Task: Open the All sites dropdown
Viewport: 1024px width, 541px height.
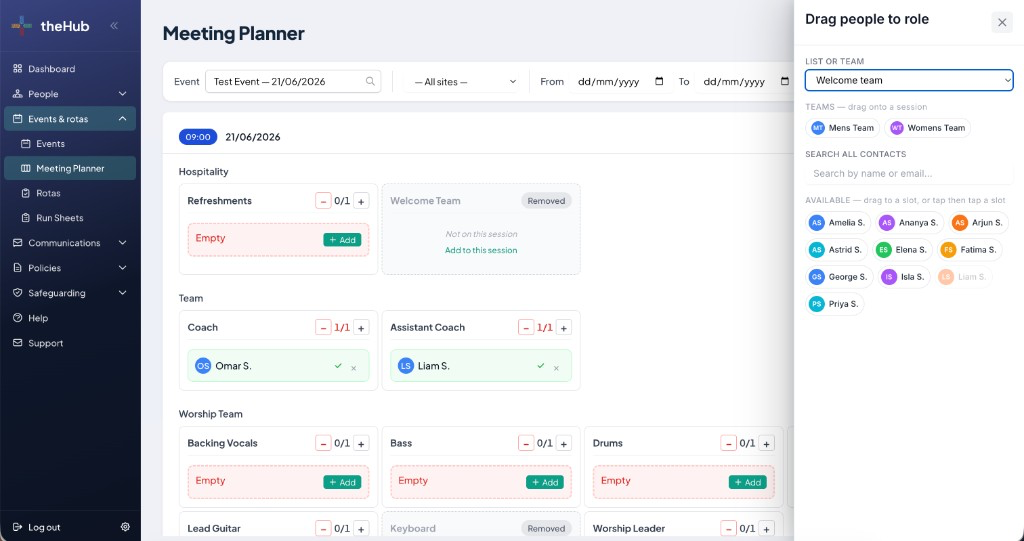Action: (x=465, y=82)
